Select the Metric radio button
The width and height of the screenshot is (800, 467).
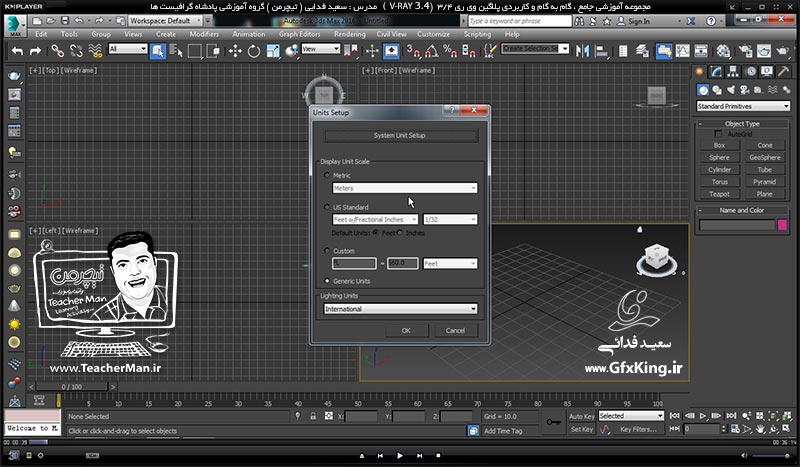coord(327,175)
